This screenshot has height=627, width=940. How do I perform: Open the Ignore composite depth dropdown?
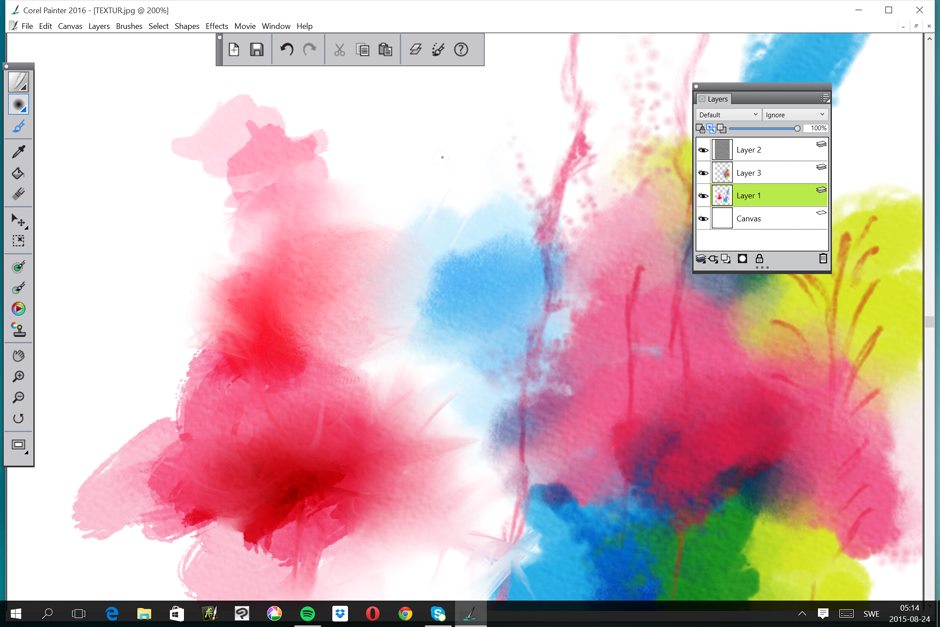click(x=795, y=114)
